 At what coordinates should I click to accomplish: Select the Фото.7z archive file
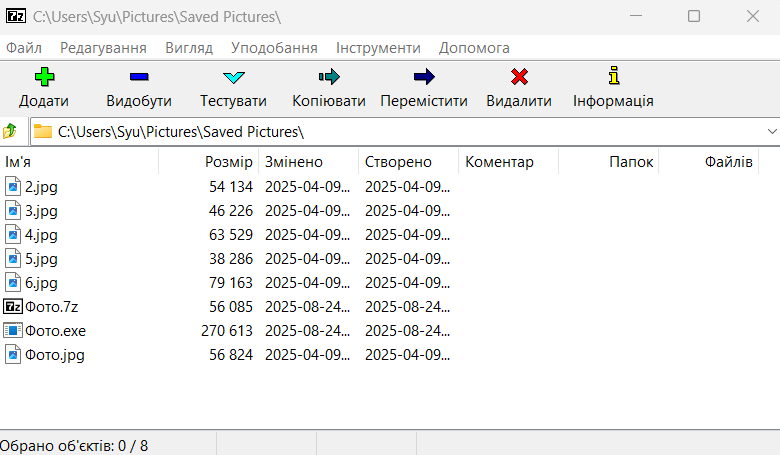[x=51, y=307]
